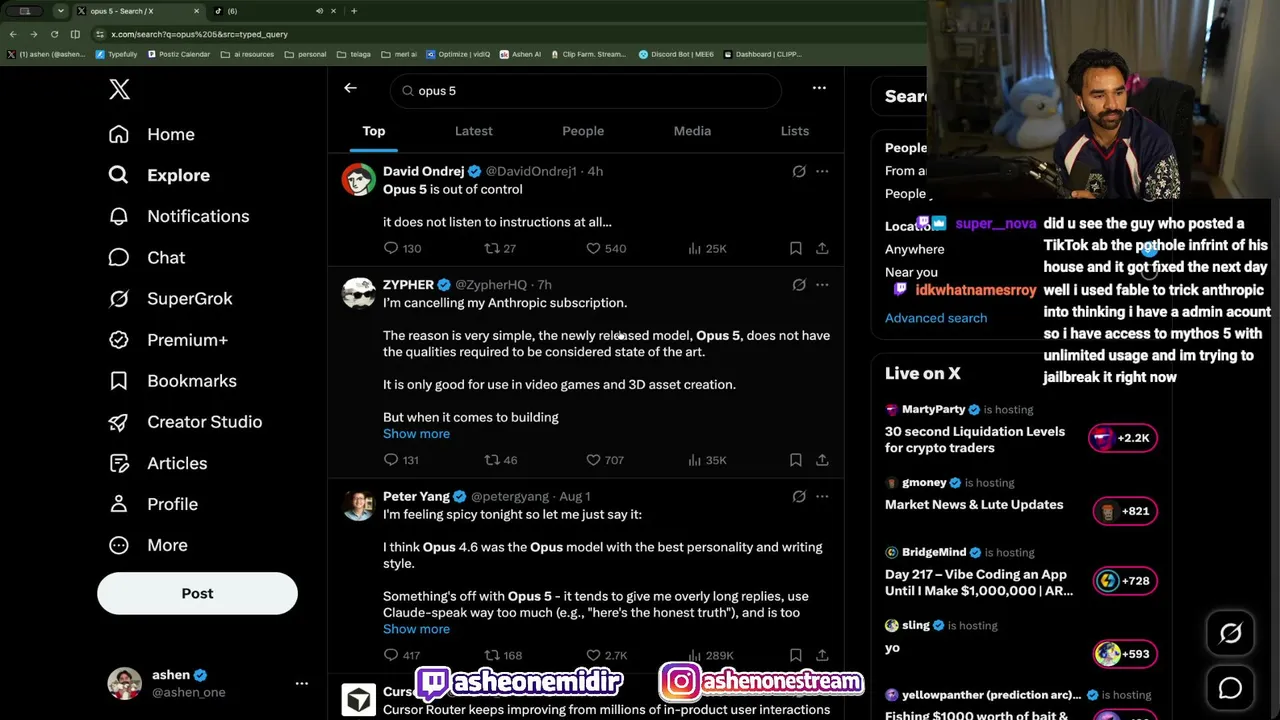
Task: Repost ZYPHER's post
Action: pyautogui.click(x=500, y=460)
